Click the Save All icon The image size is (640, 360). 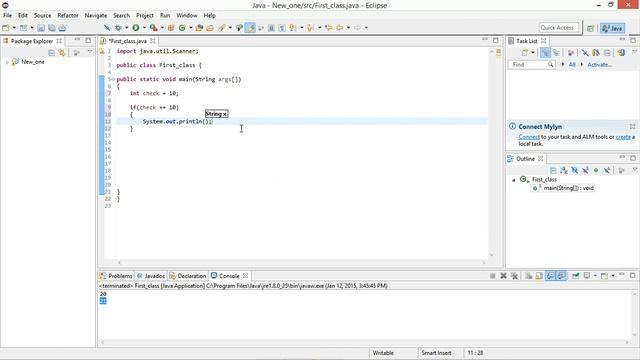(x=52, y=28)
